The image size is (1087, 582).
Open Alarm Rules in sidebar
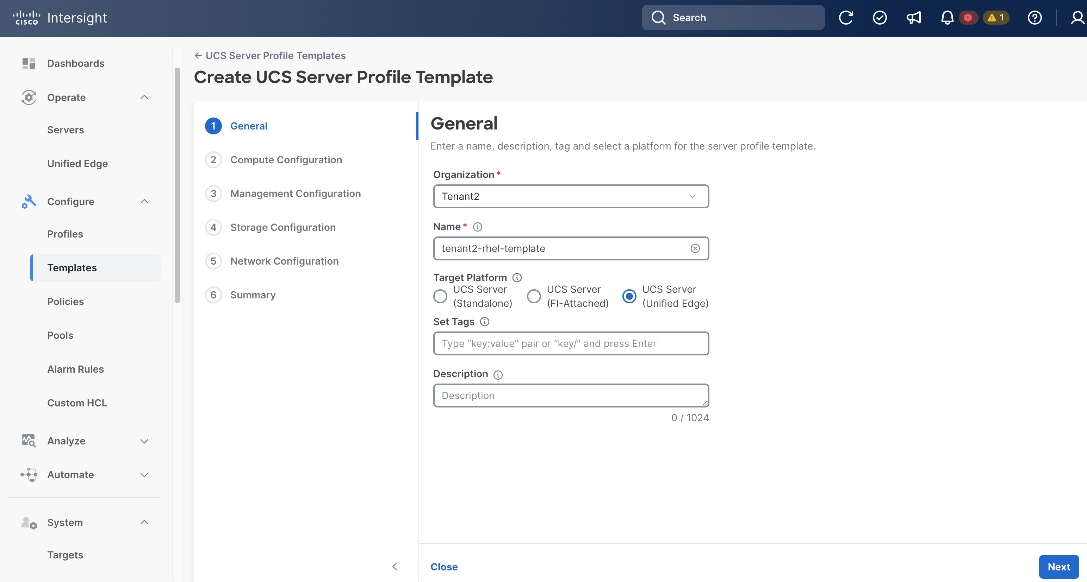76,369
